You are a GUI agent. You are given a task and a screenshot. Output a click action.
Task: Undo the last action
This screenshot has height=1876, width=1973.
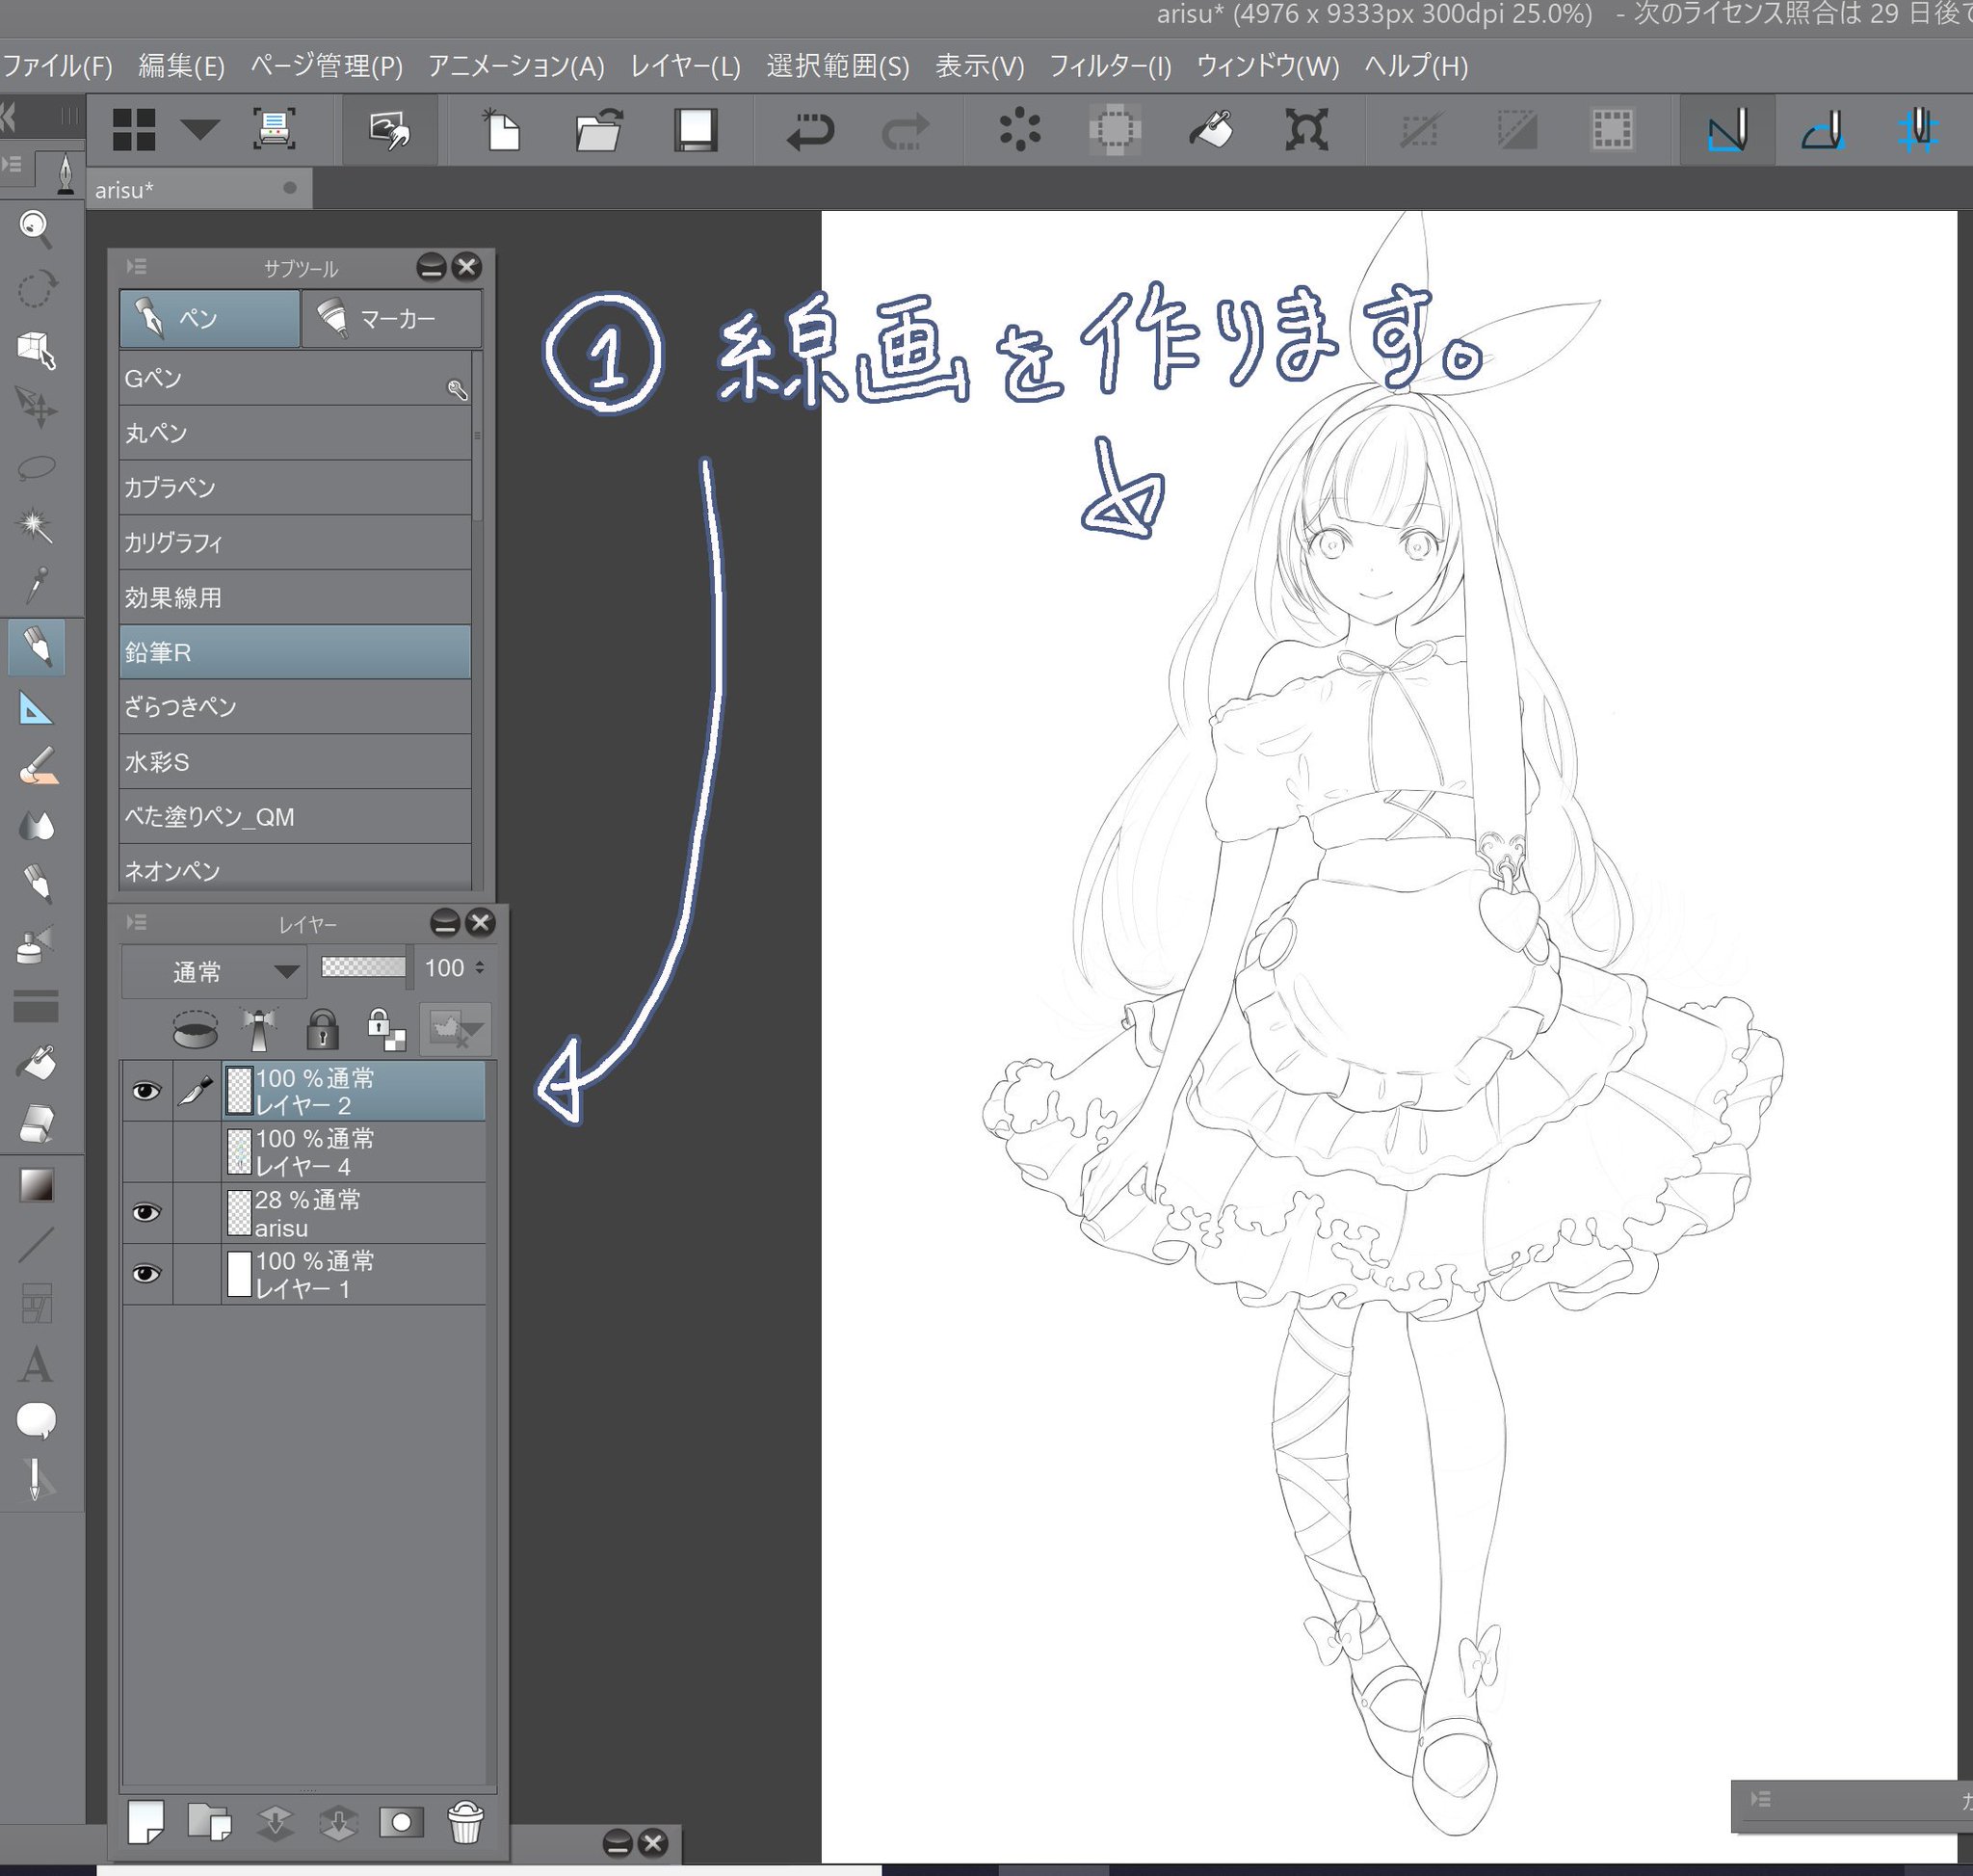tap(809, 130)
